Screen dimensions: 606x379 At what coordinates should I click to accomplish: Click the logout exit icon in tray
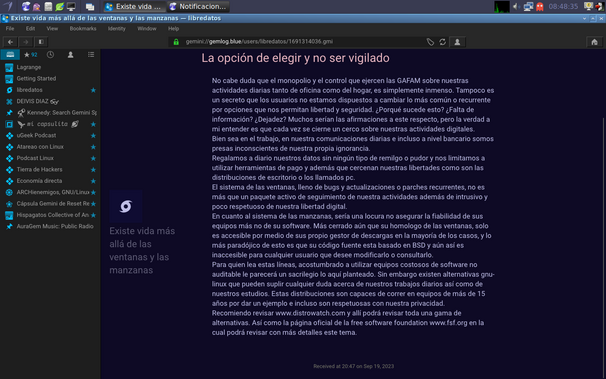599,6
